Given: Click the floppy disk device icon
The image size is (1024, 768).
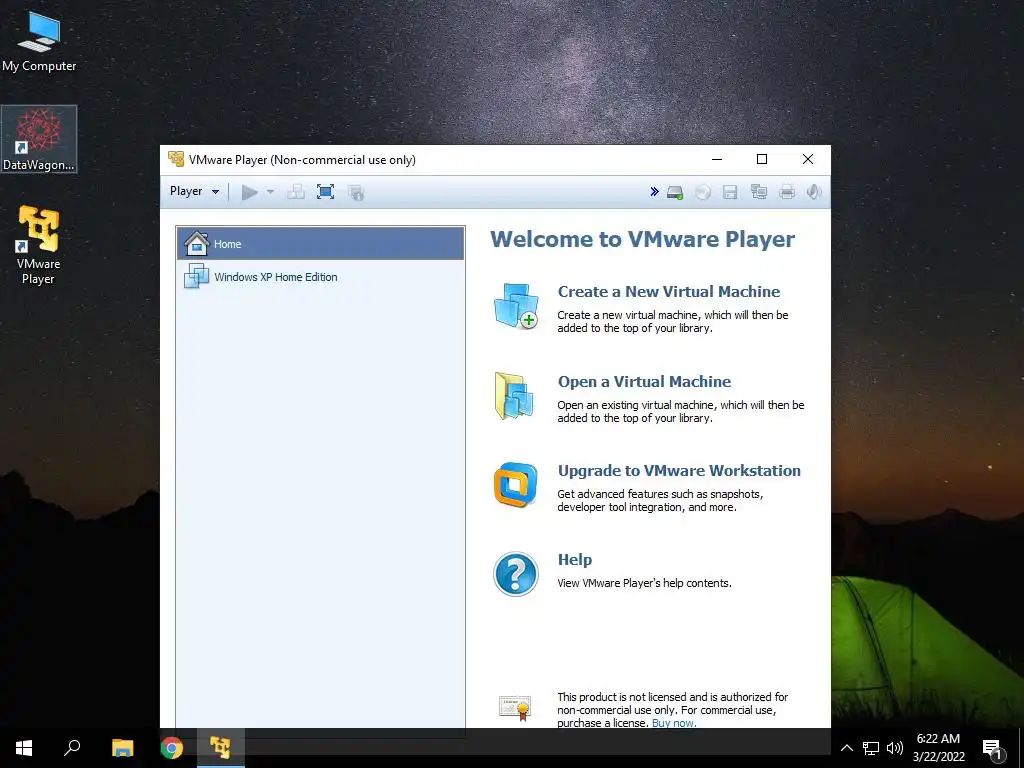Looking at the screenshot, I should [730, 192].
